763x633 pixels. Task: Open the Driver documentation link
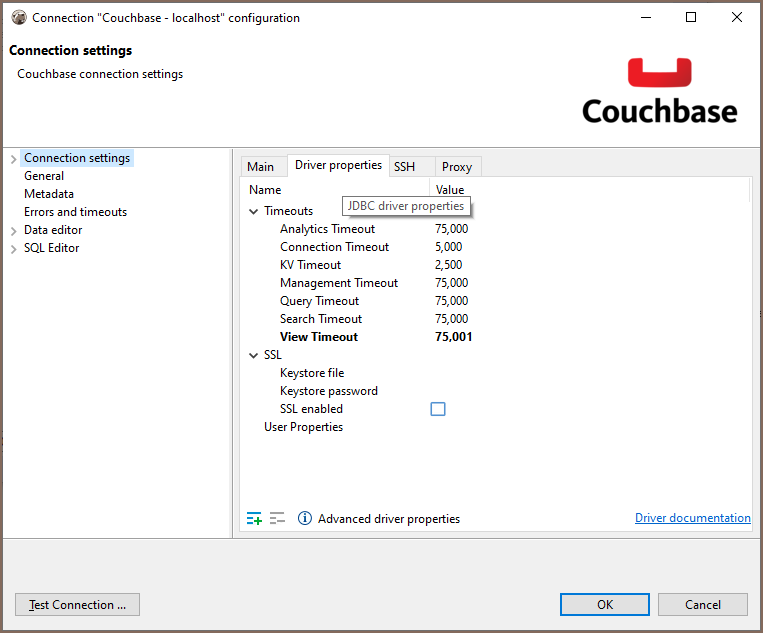coord(692,518)
